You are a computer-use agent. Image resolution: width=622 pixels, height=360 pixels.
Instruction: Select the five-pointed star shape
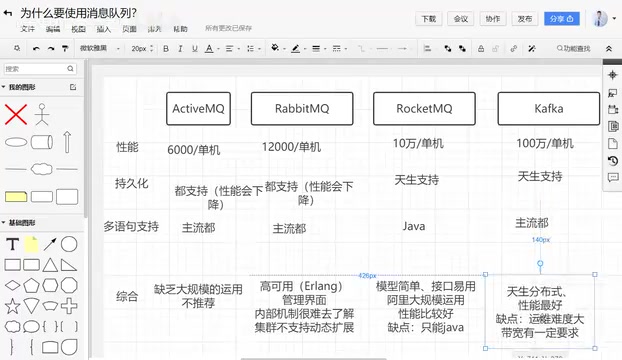point(12,306)
